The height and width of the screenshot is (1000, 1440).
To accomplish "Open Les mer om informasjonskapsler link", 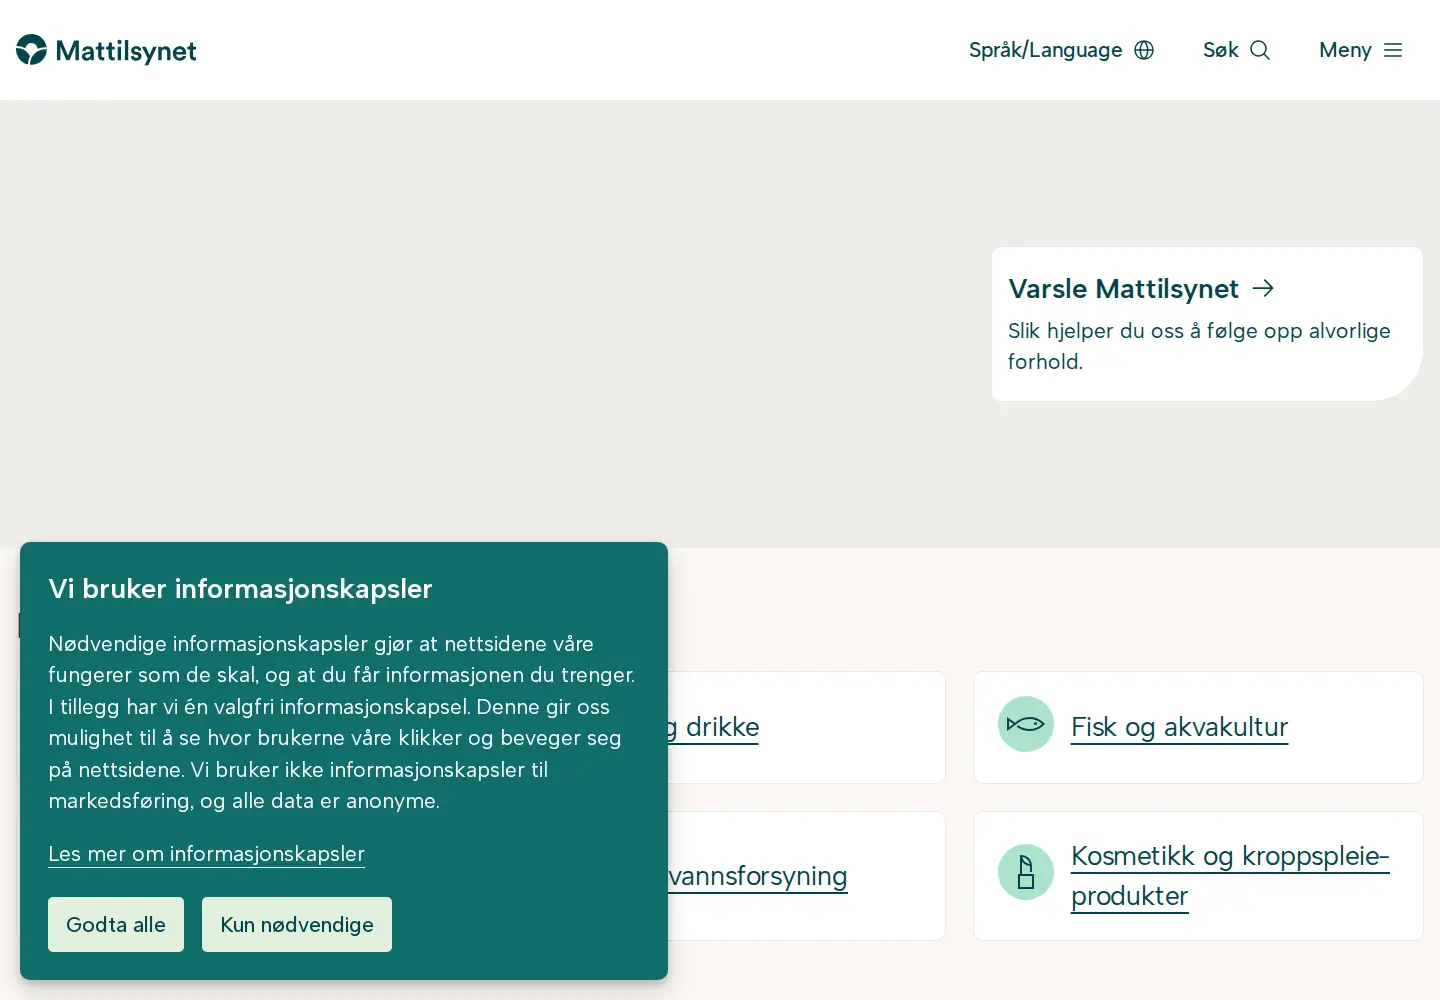I will pos(206,854).
